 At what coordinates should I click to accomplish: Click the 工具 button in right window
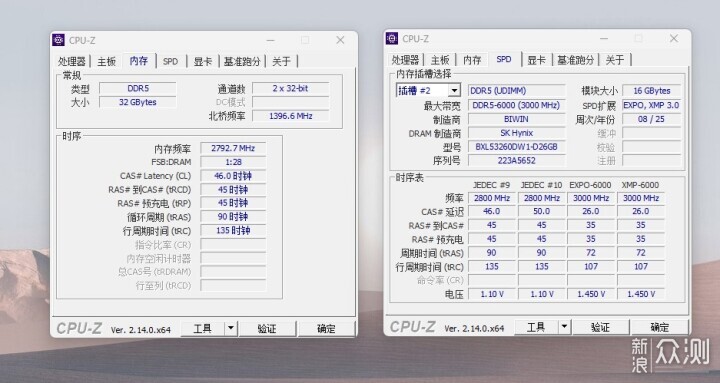(x=536, y=327)
